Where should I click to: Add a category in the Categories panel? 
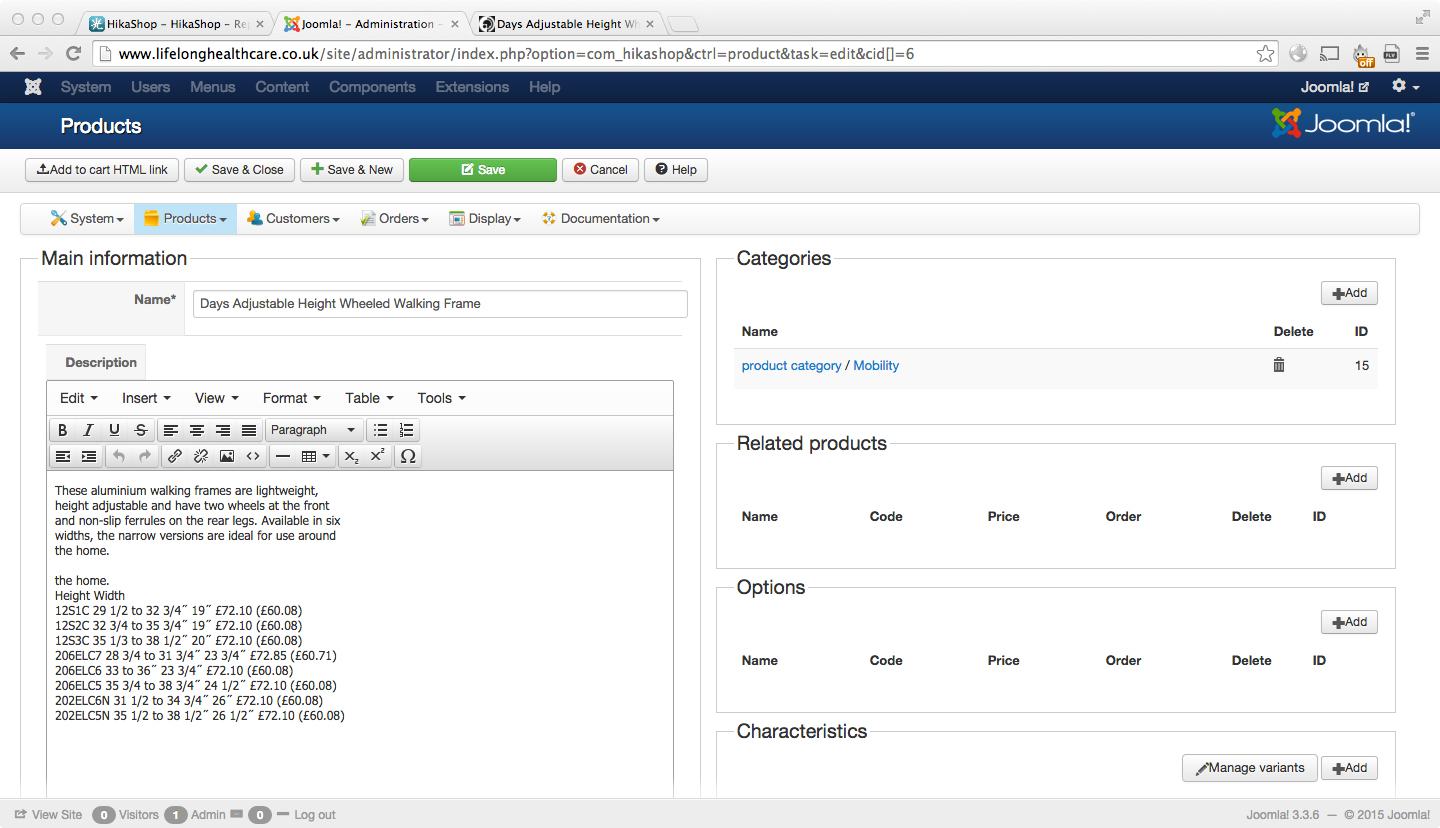[x=1349, y=293]
